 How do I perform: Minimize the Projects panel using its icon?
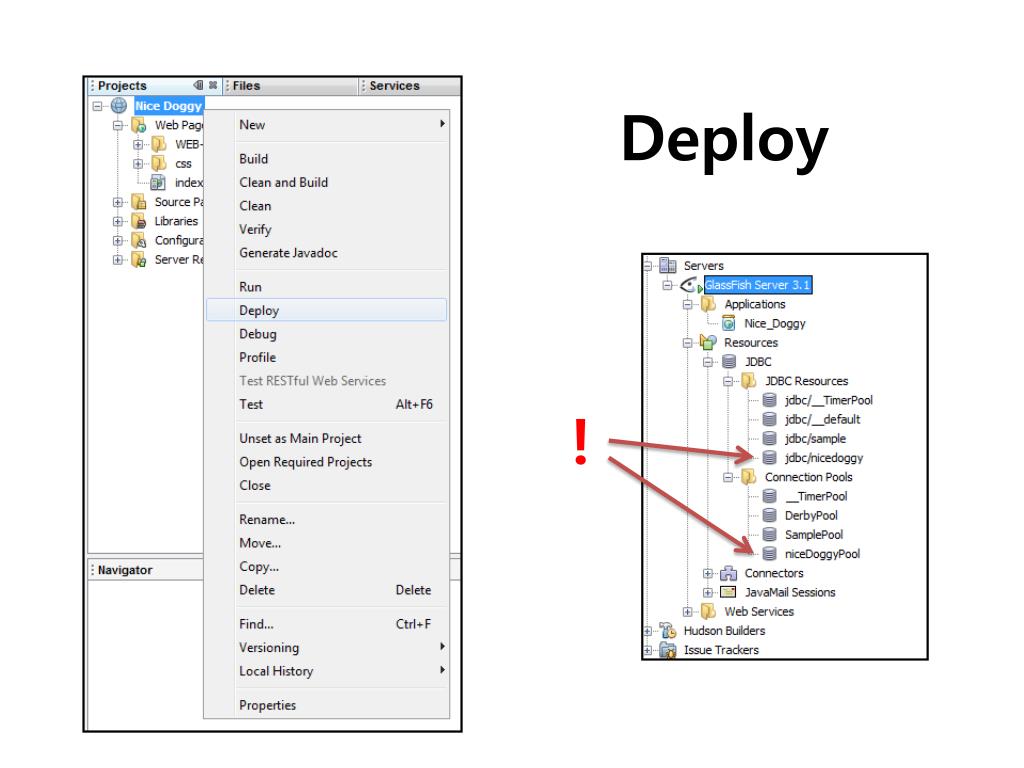pyautogui.click(x=199, y=85)
